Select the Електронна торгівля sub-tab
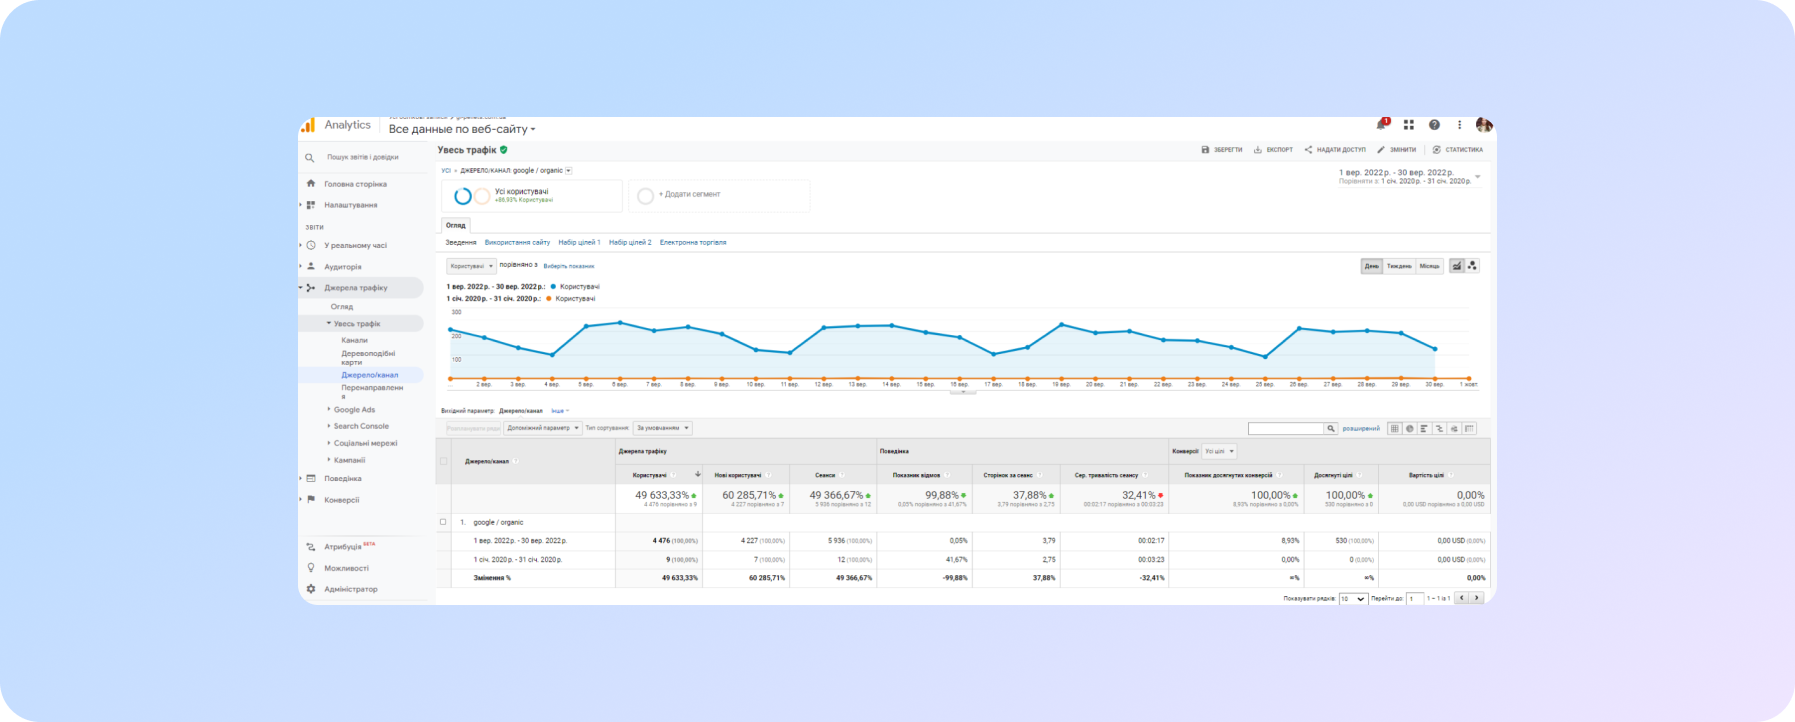This screenshot has height=722, width=1795. point(693,242)
